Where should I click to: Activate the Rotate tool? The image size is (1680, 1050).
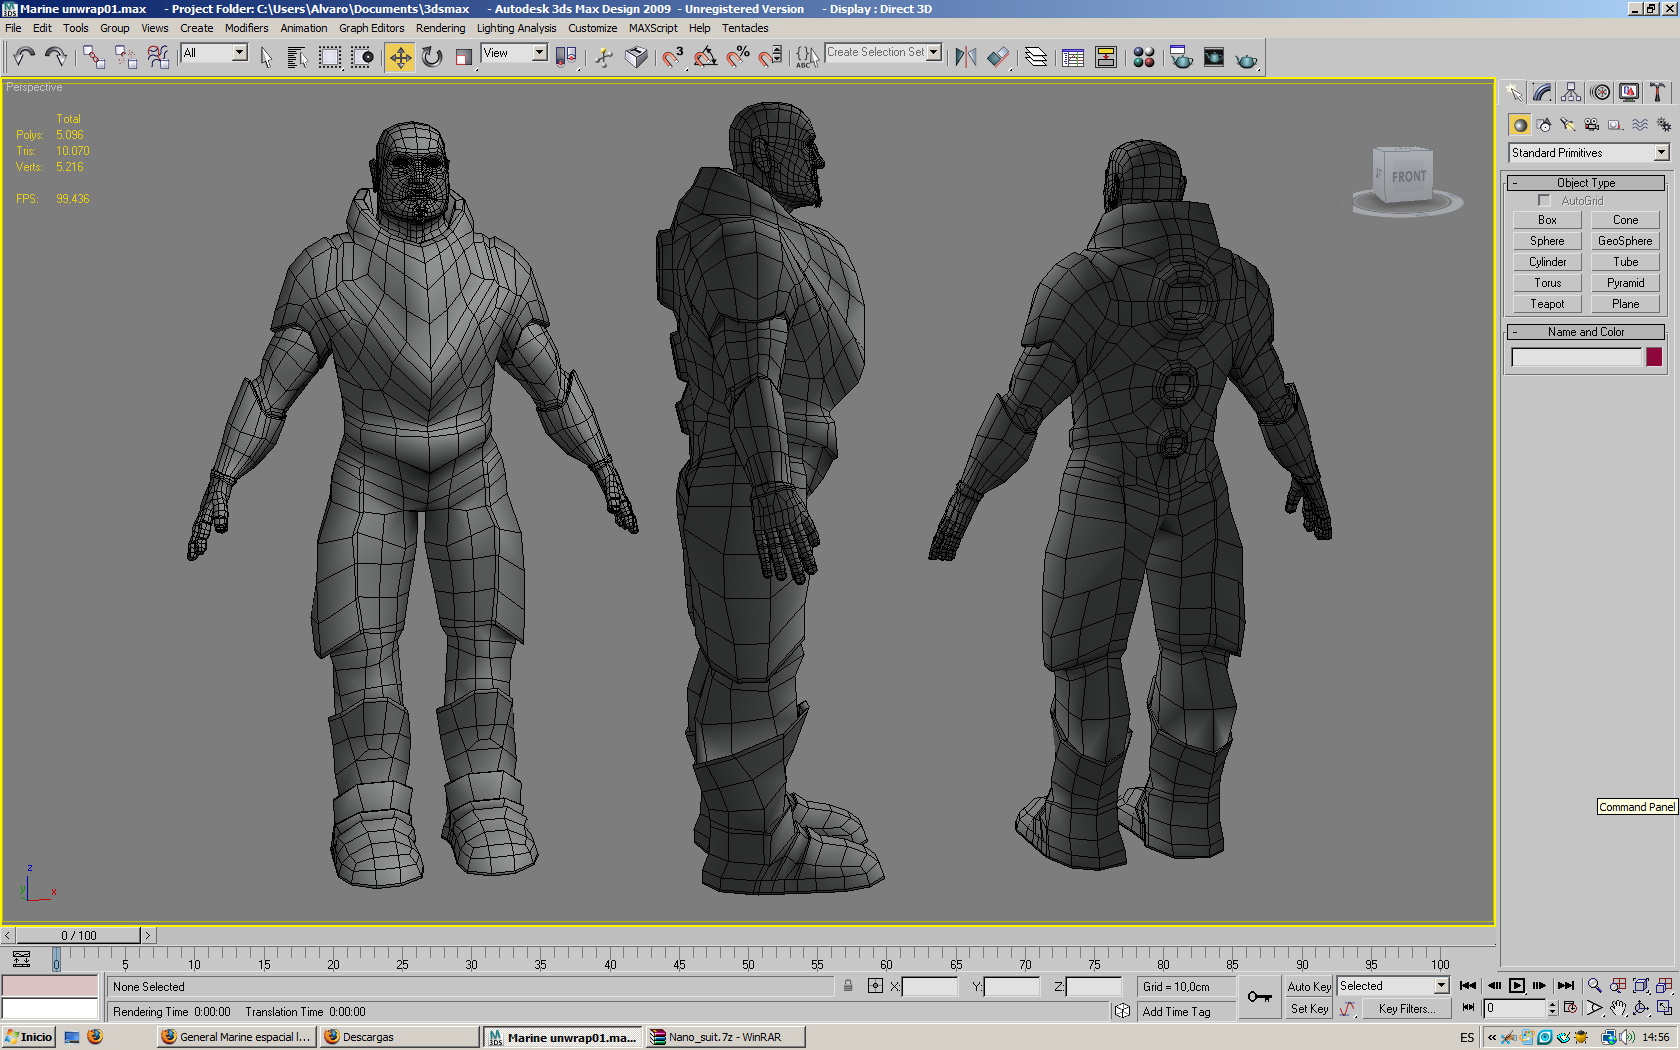[432, 57]
